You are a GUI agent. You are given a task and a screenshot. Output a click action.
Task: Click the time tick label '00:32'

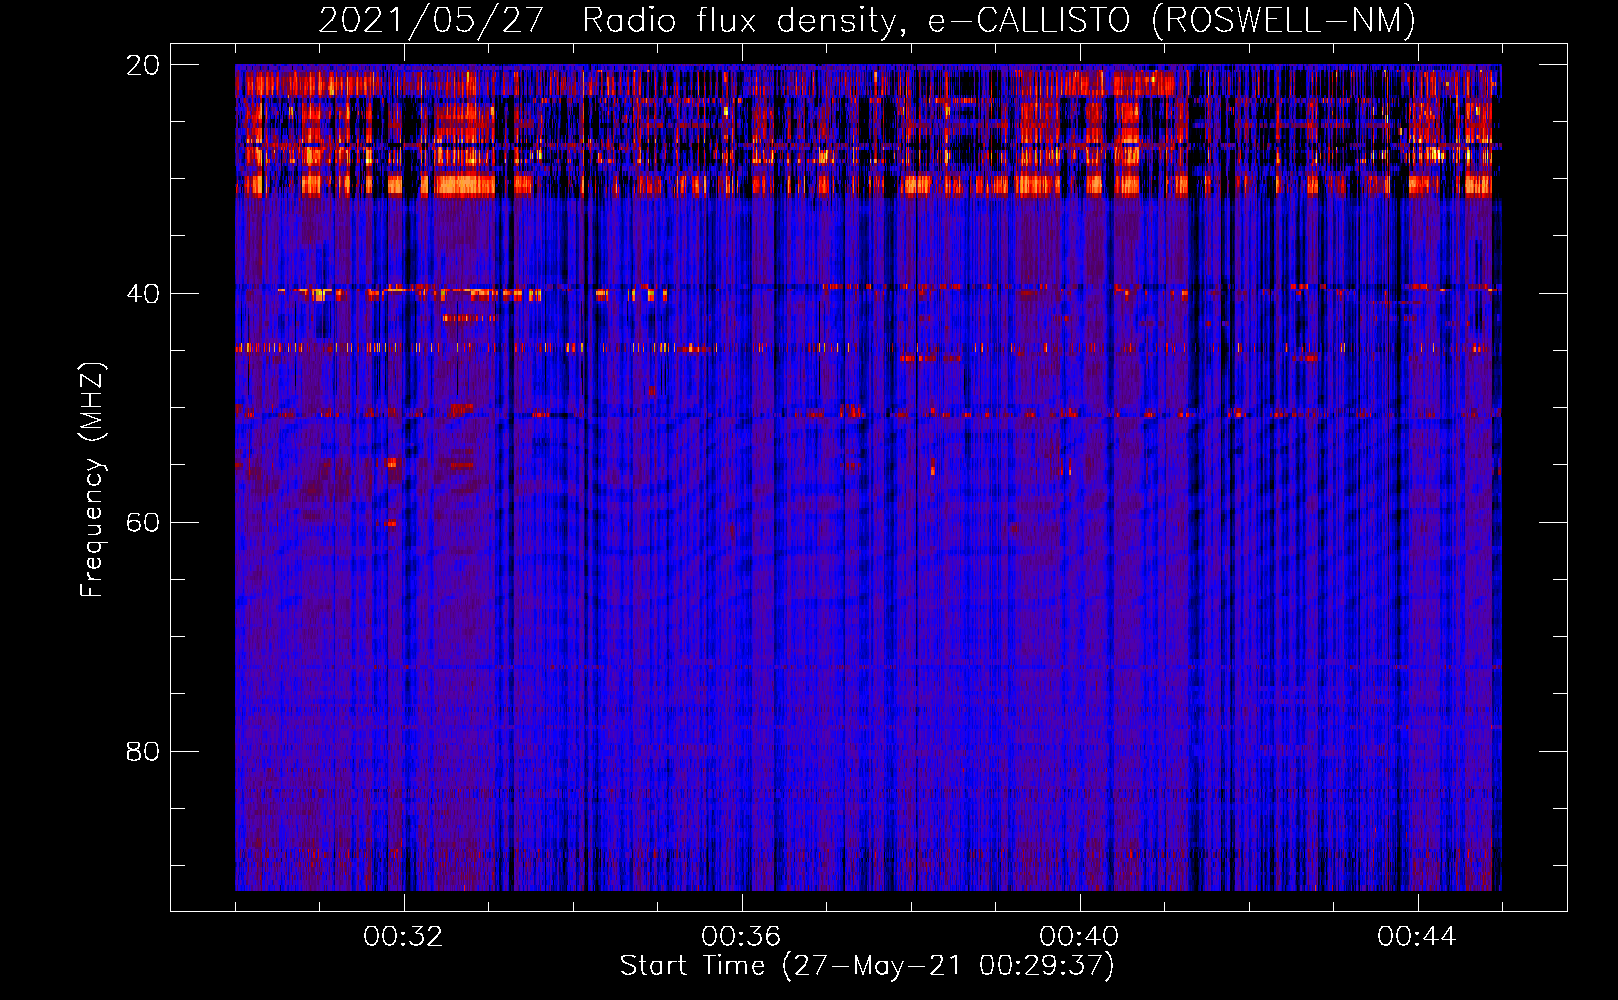click(403, 937)
